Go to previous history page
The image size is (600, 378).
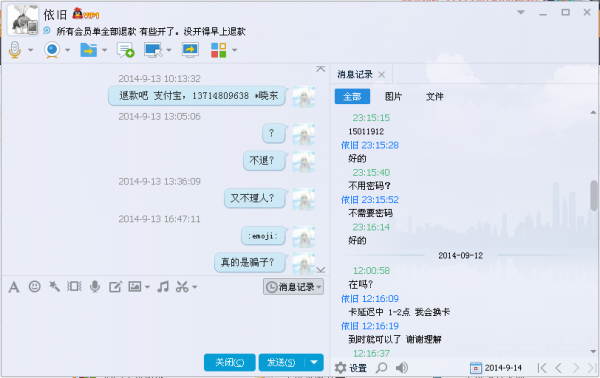(559, 368)
